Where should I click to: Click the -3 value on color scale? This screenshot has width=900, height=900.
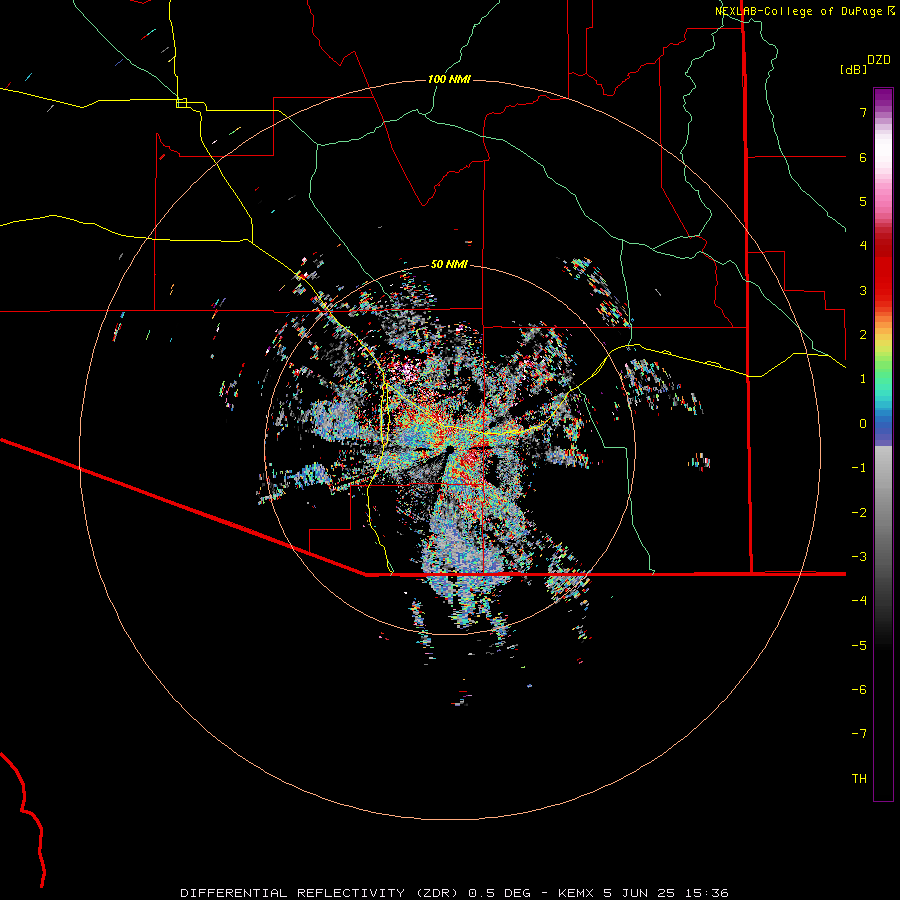pos(859,557)
